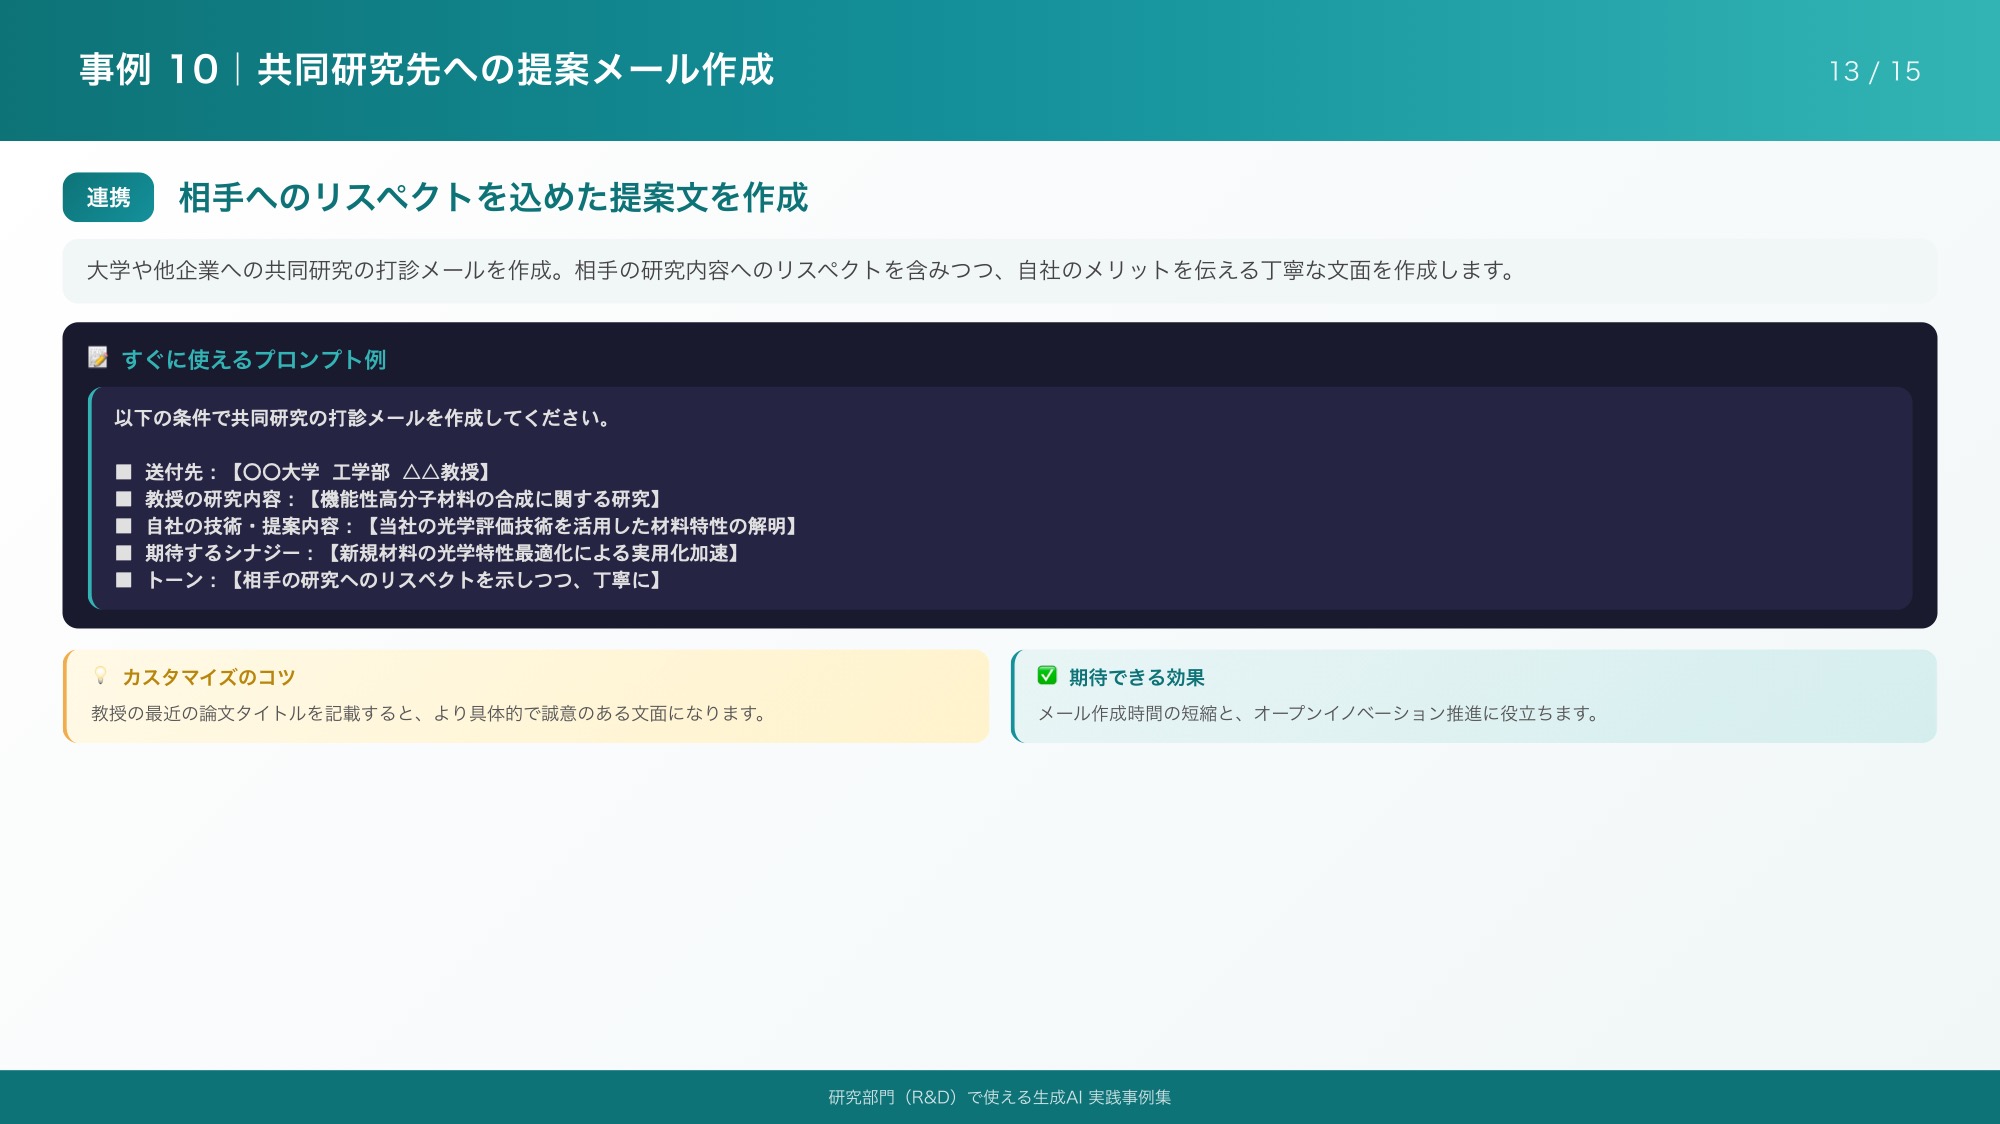Click the tip text about 教授の最近の論文タイトル
Image resolution: width=2000 pixels, height=1124 pixels.
coord(429,713)
